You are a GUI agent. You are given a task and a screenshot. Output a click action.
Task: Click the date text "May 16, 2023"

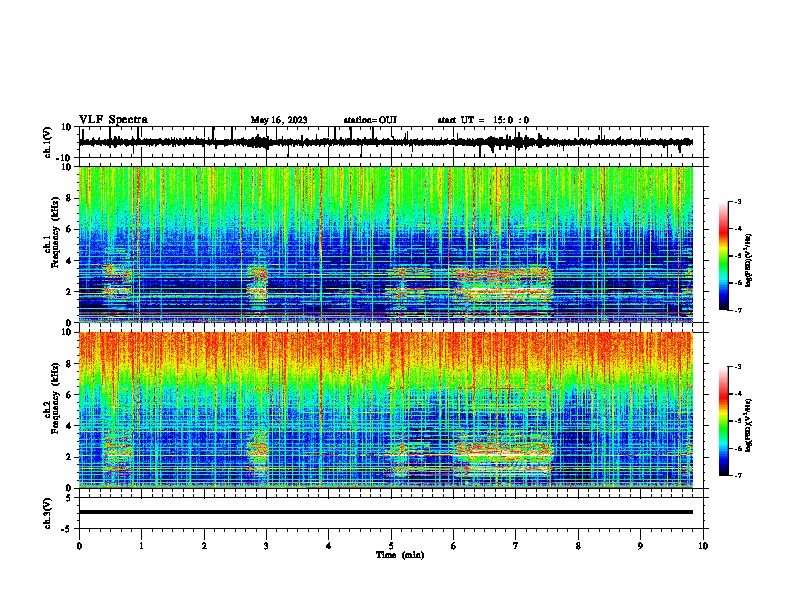pos(279,120)
